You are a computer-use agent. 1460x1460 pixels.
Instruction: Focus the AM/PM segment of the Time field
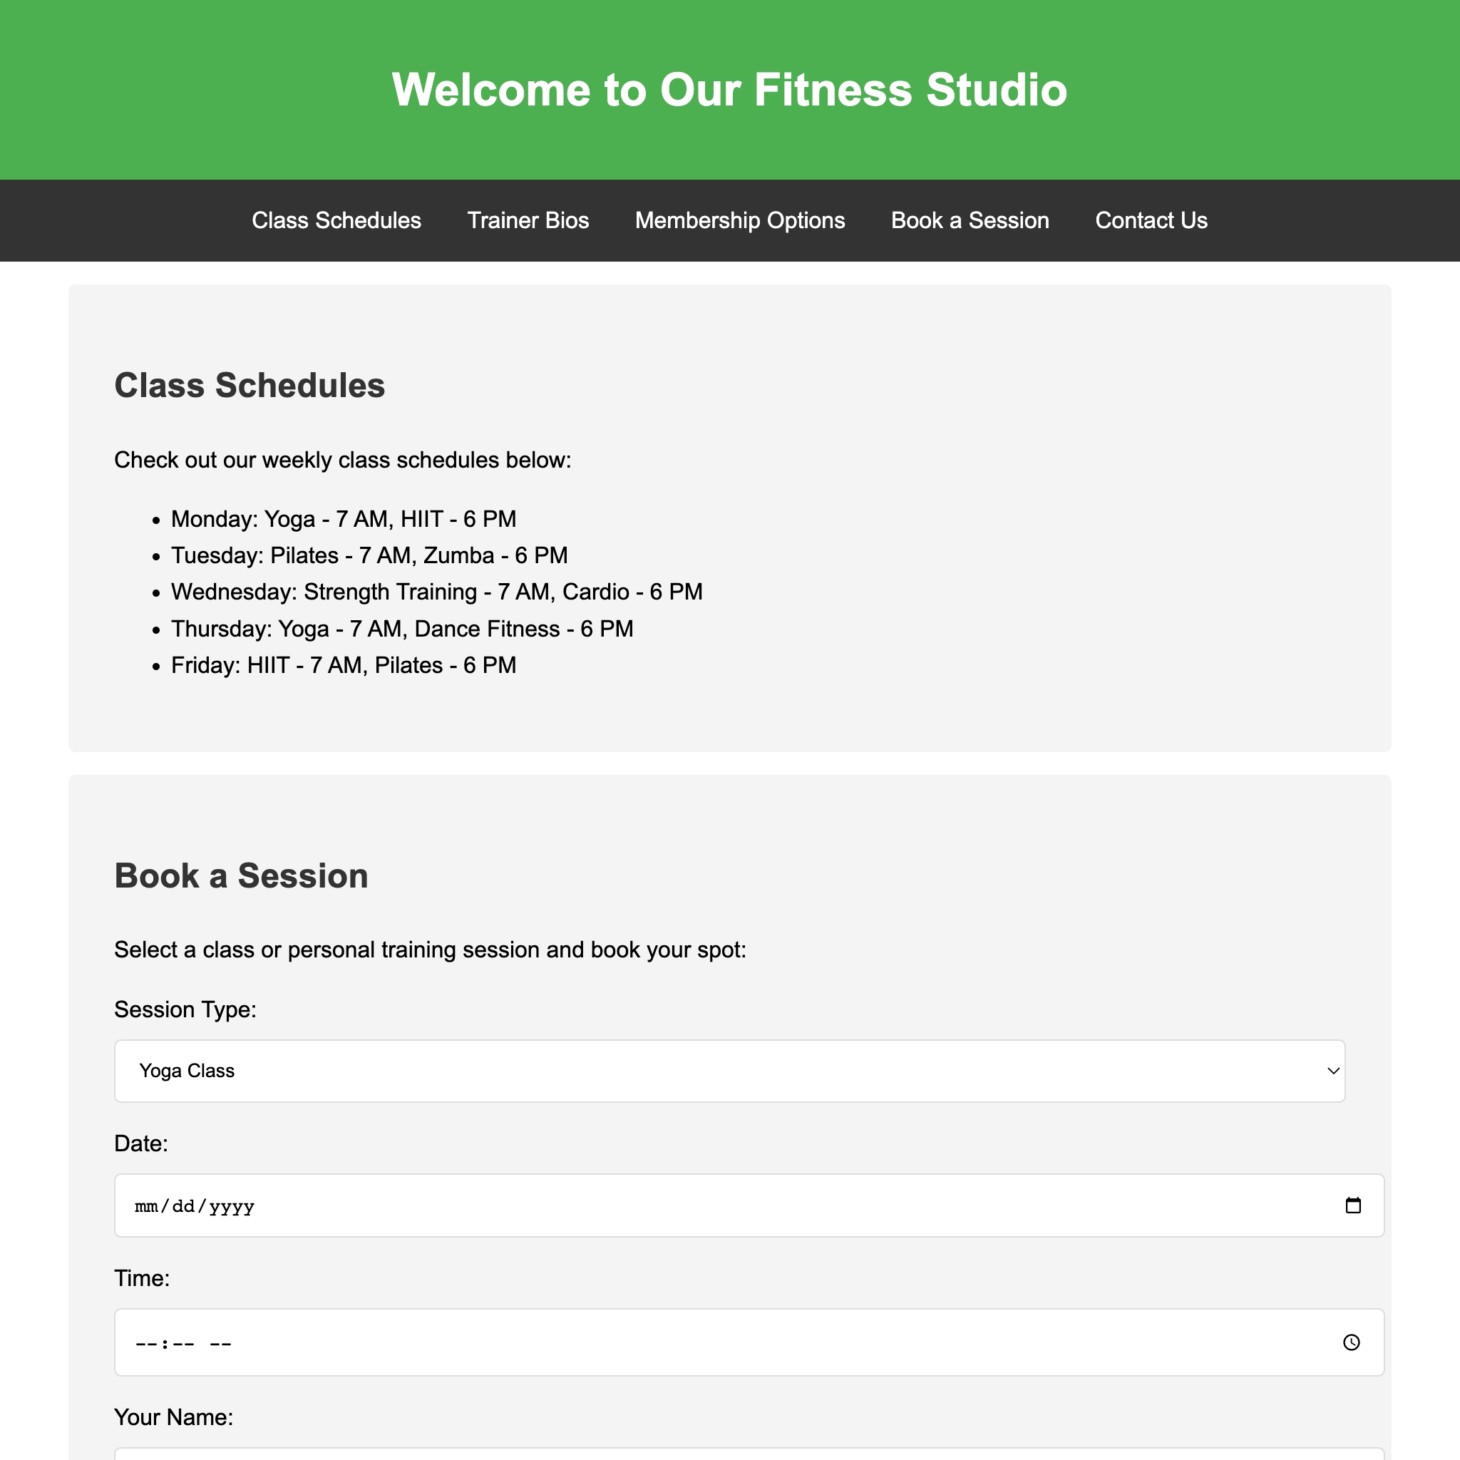click(221, 1344)
